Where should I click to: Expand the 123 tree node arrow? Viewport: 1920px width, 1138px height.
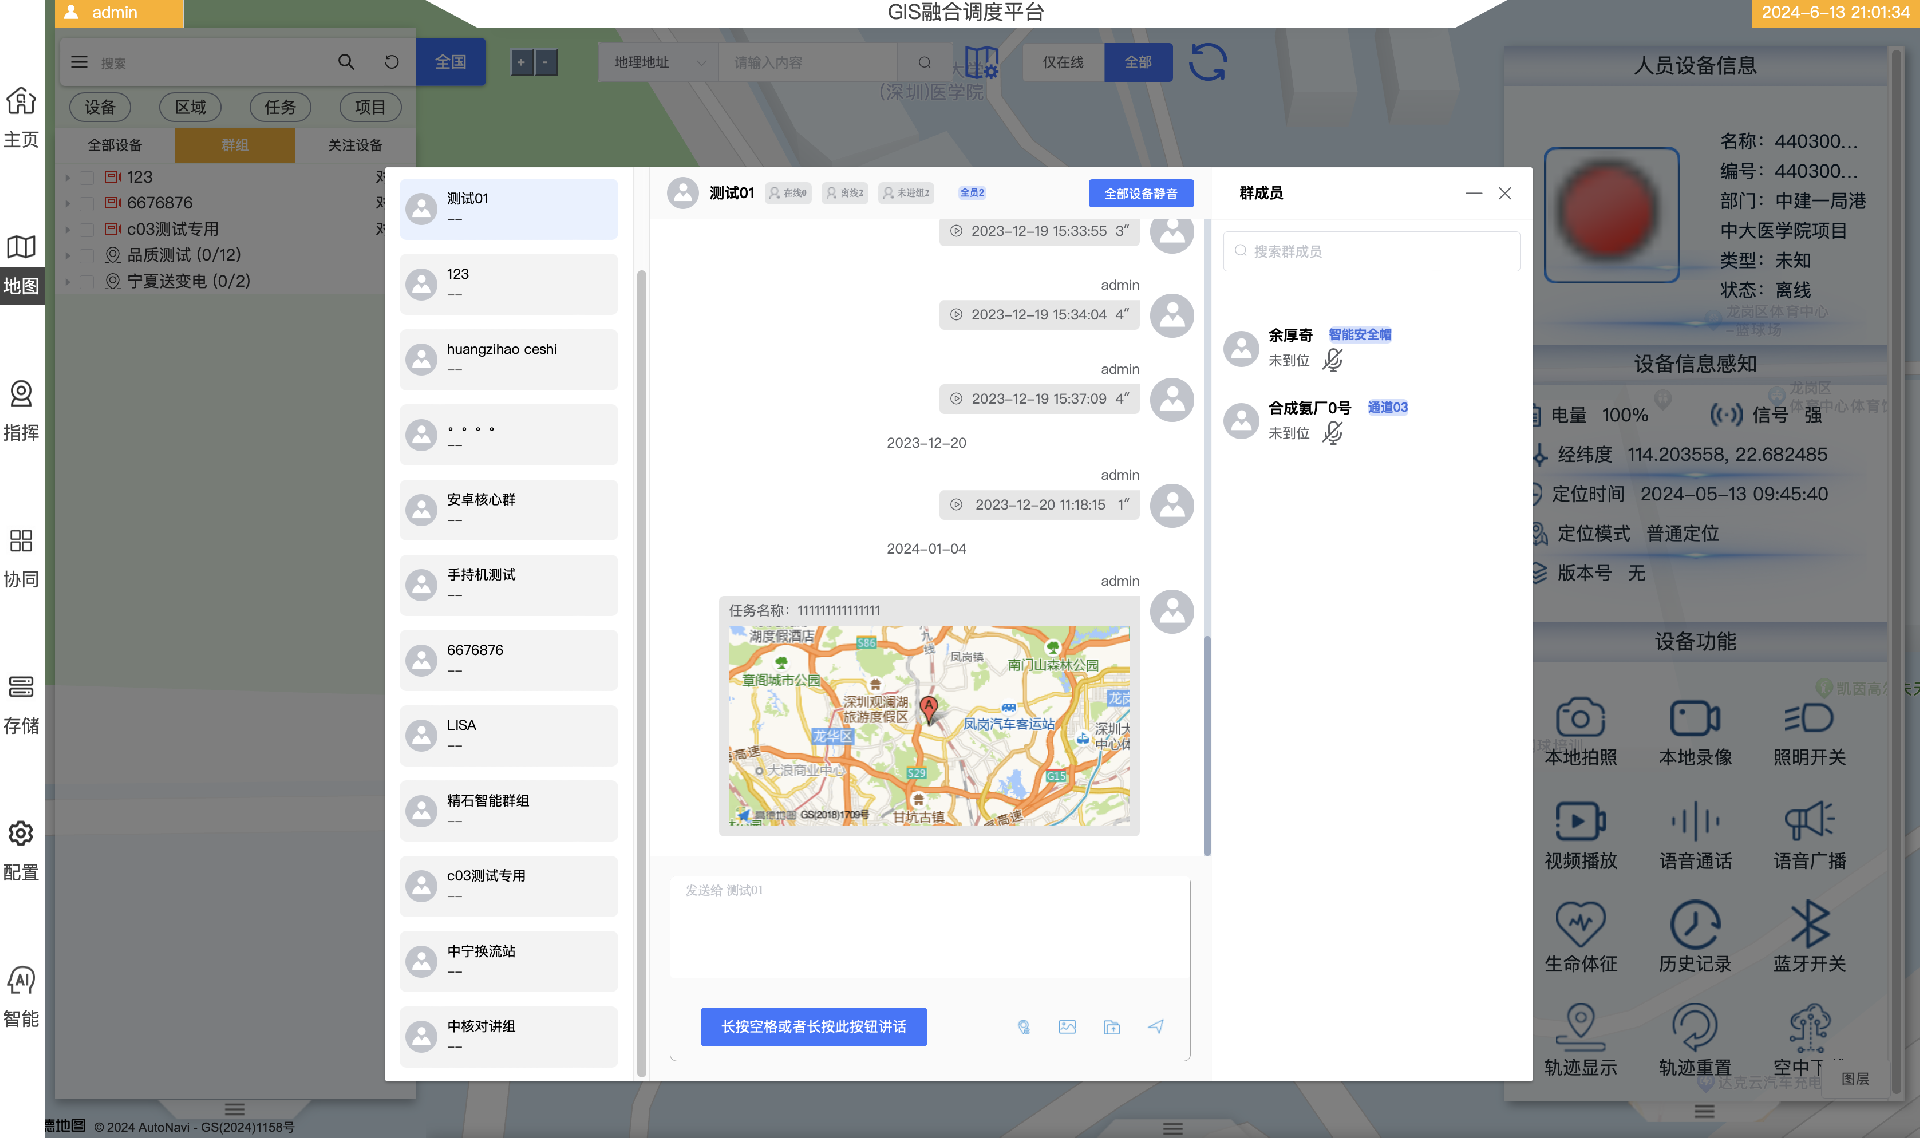pyautogui.click(x=67, y=177)
